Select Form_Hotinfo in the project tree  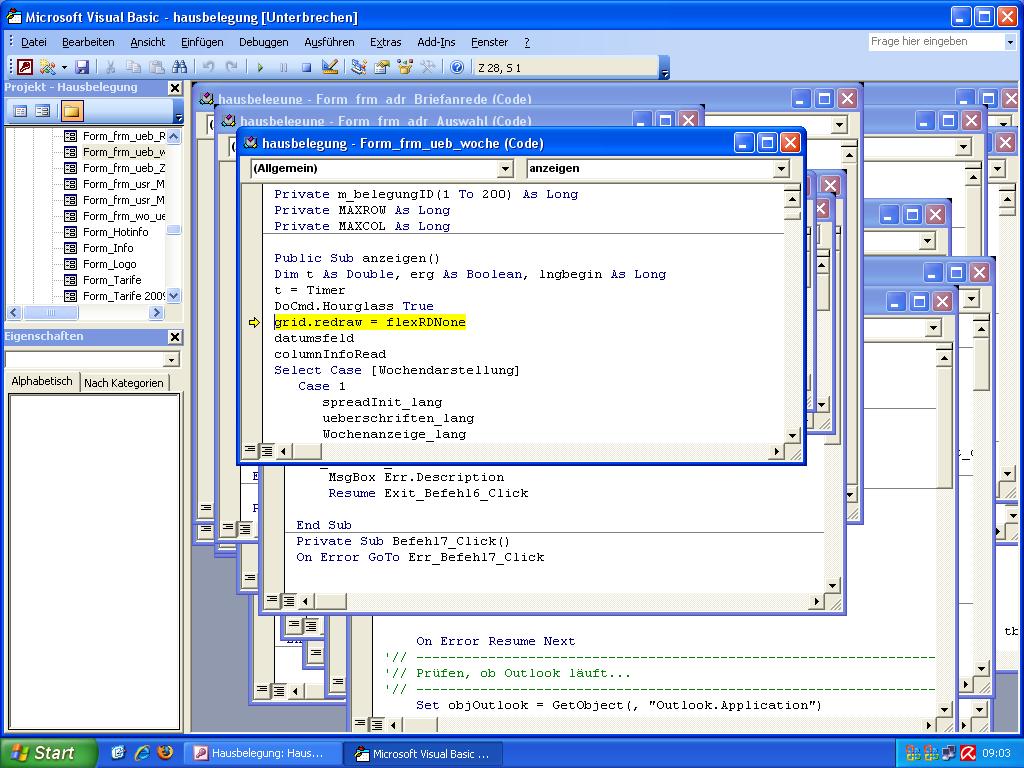(115, 232)
